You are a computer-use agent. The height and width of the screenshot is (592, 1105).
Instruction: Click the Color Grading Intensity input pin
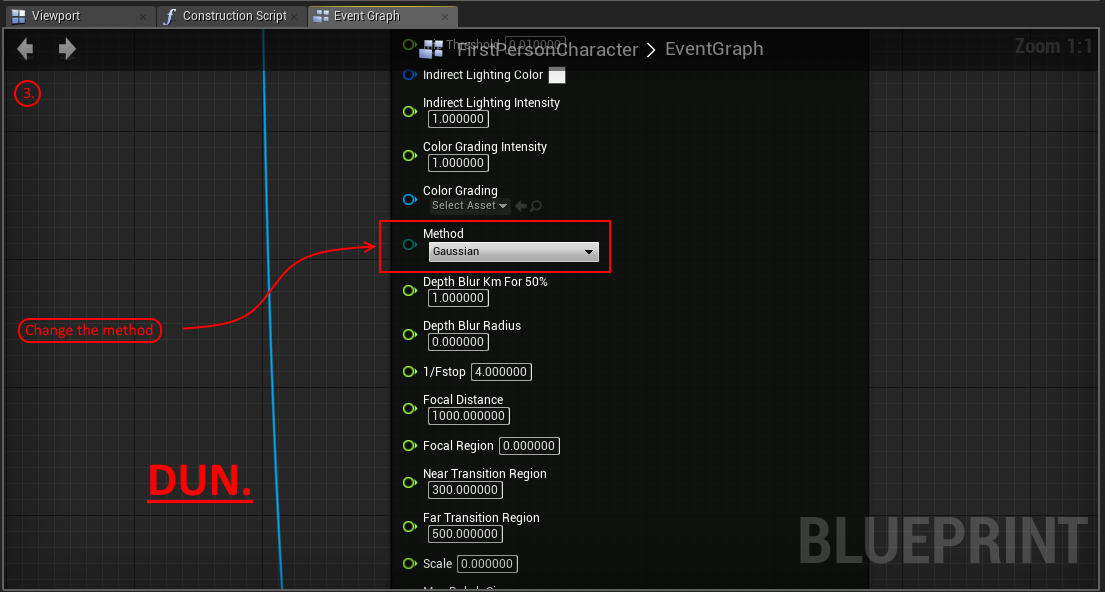pyautogui.click(x=409, y=156)
